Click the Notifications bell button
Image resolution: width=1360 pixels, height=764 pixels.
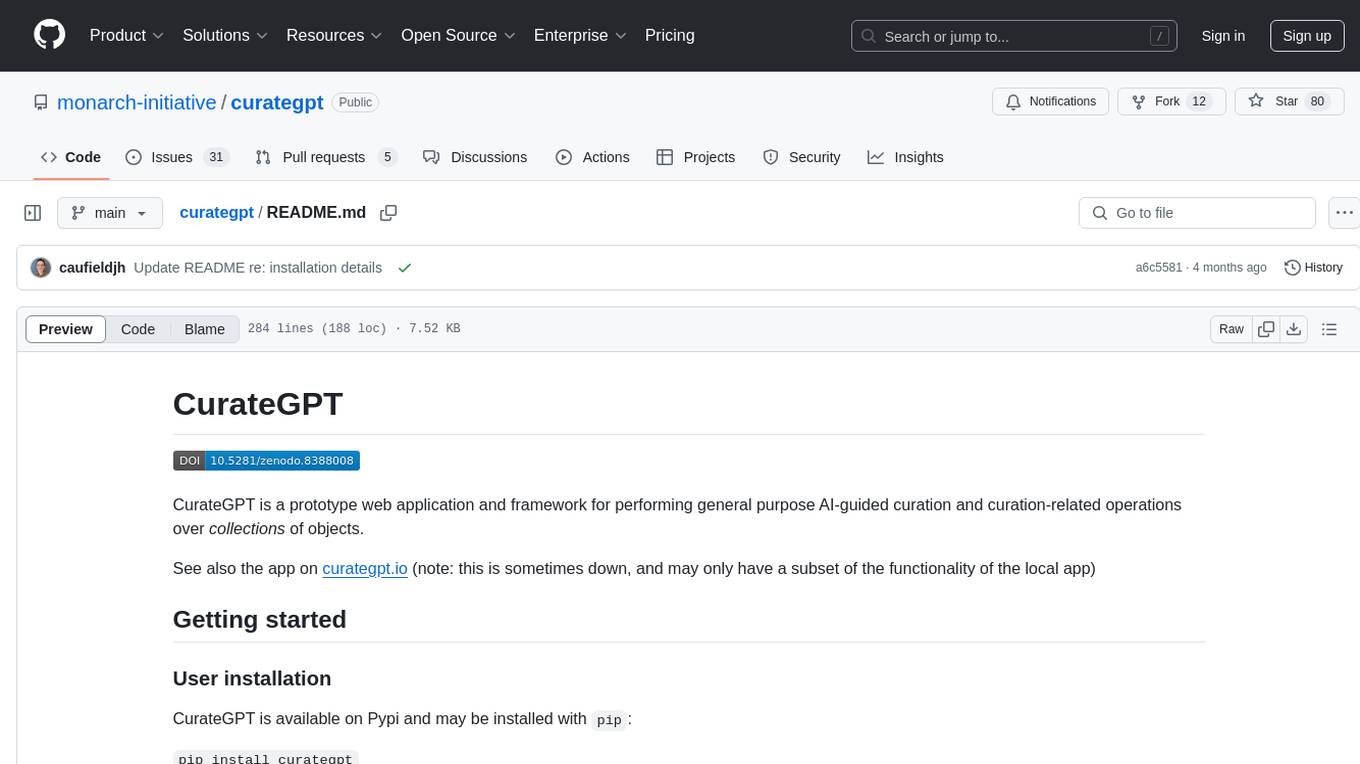[1050, 102]
